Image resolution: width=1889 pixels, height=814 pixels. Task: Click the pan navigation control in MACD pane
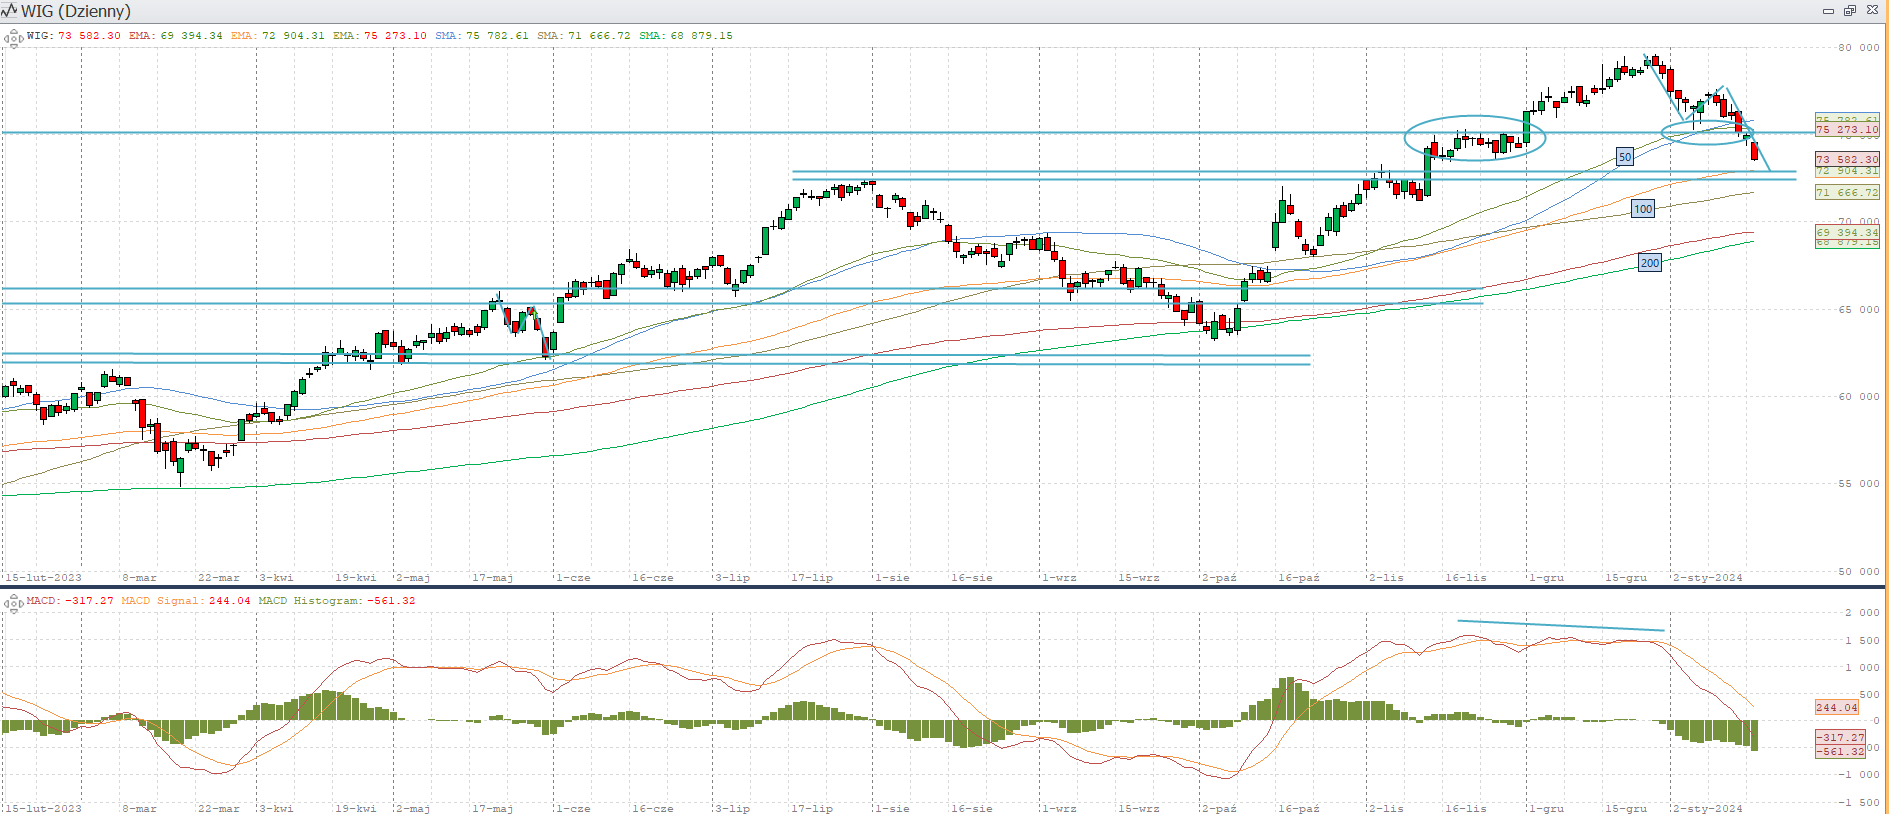click(13, 602)
